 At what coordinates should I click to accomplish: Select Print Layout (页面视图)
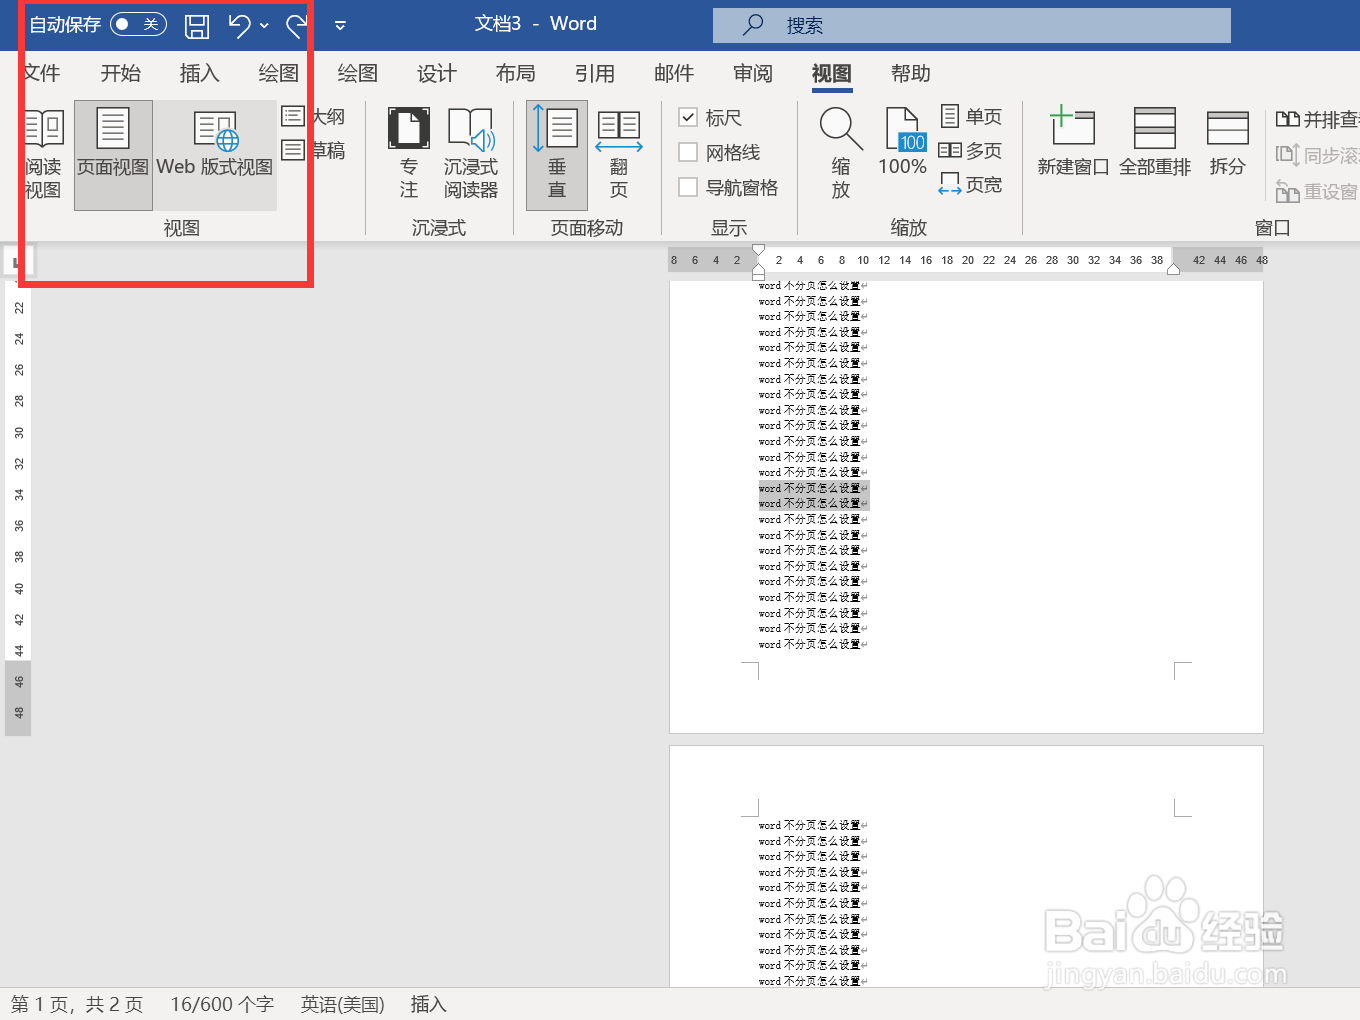113,155
